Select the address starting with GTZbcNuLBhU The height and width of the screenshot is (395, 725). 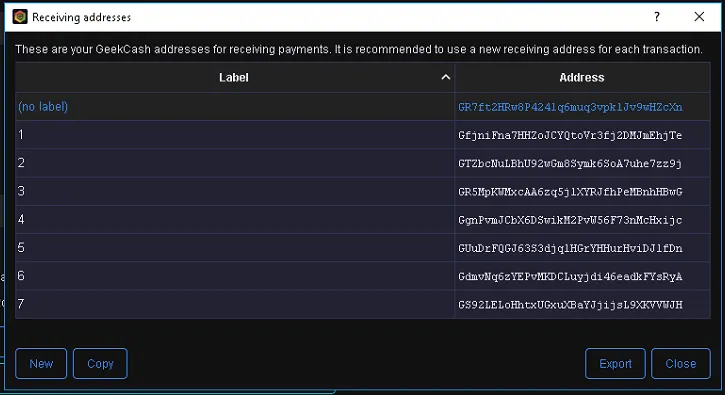pyautogui.click(x=570, y=164)
